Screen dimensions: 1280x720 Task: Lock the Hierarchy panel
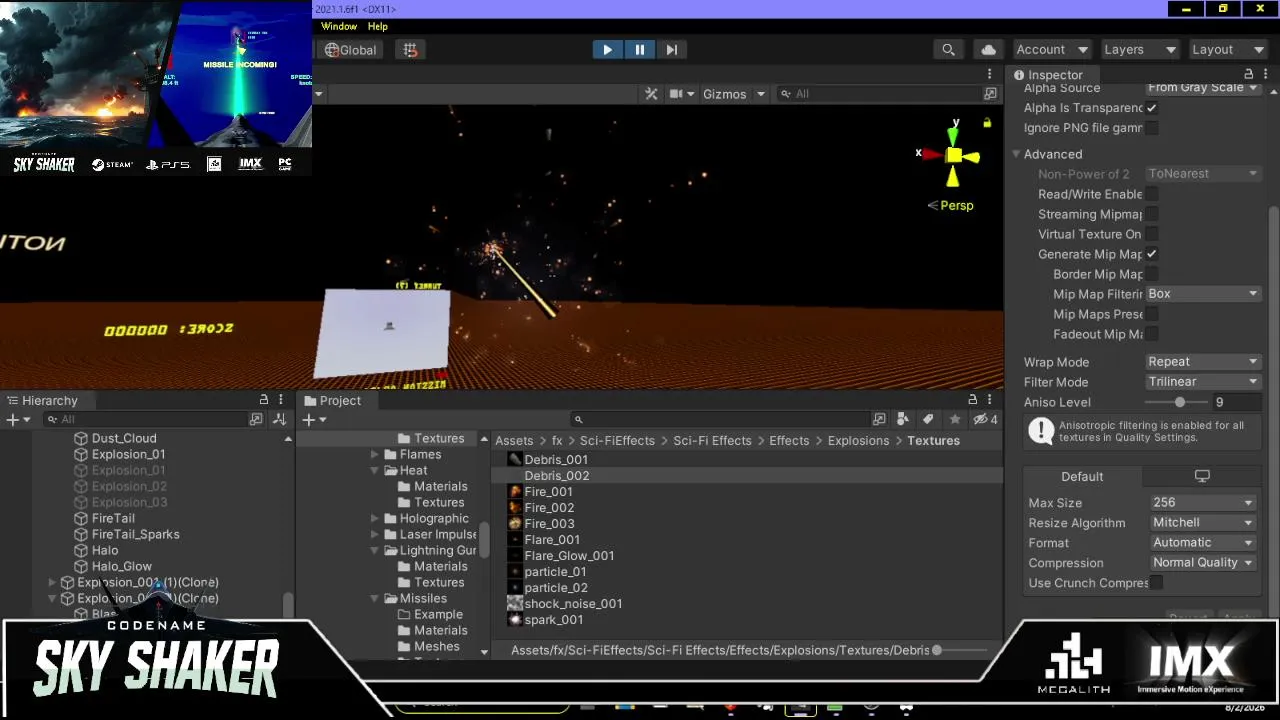click(x=263, y=400)
